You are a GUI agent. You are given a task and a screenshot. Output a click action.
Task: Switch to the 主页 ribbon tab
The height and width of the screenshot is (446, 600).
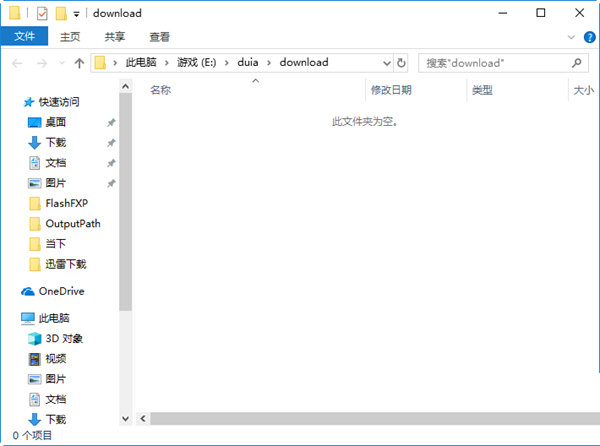pyautogui.click(x=70, y=37)
